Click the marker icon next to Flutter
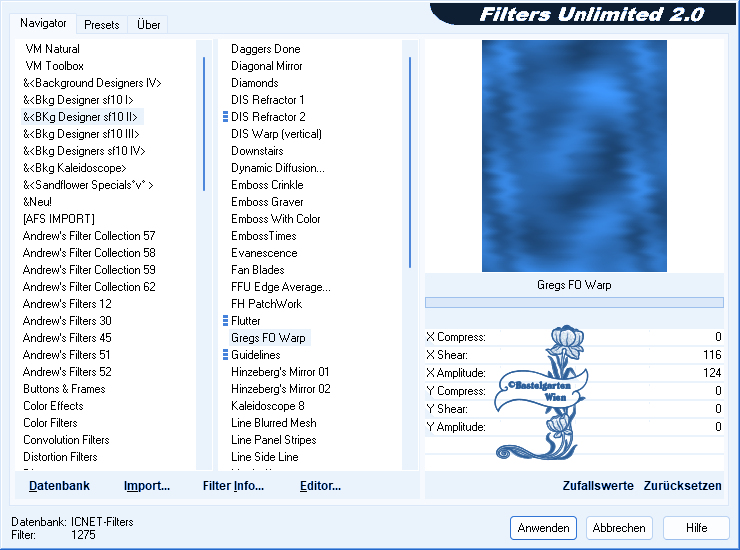 [225, 321]
